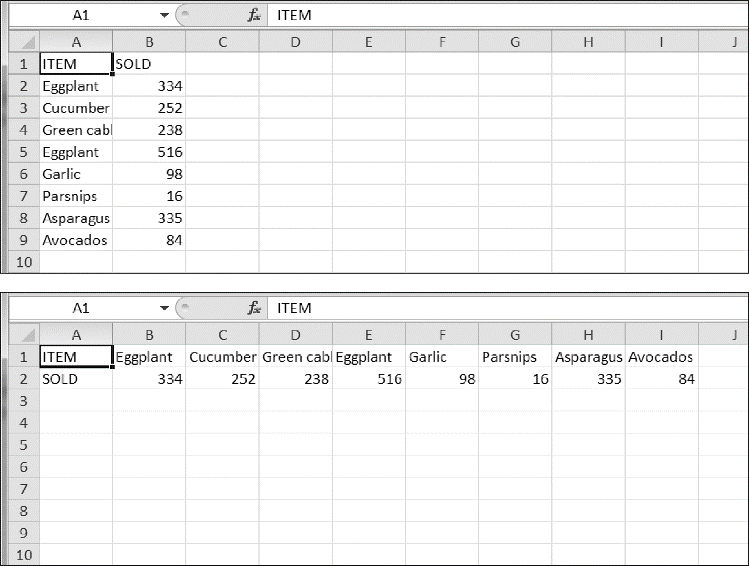Select column A header in the top sheet

pyautogui.click(x=76, y=42)
